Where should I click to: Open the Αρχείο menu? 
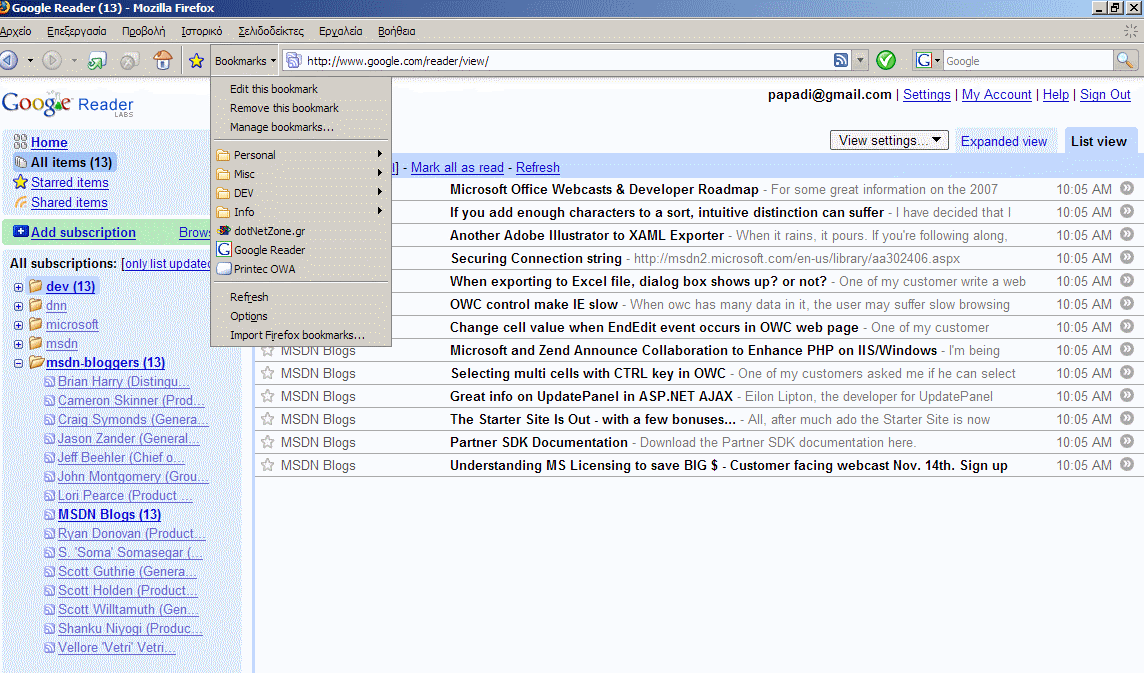point(16,31)
